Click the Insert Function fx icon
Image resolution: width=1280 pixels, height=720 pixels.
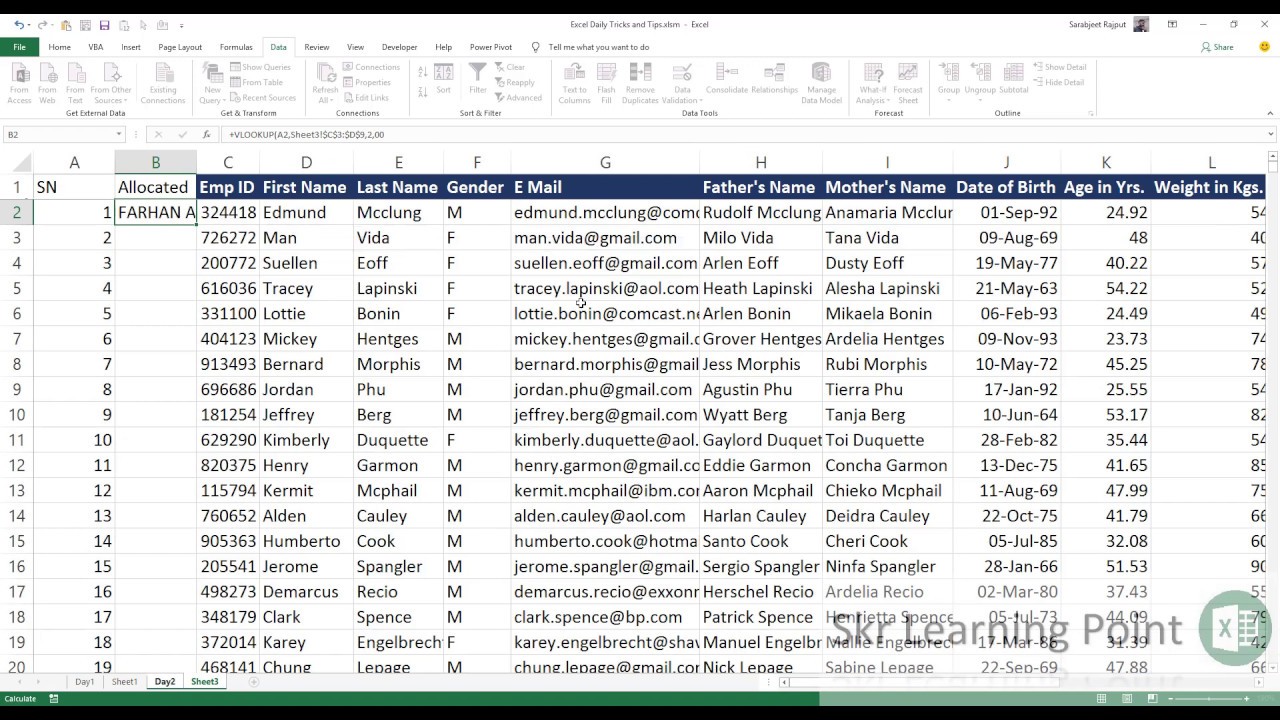point(206,134)
